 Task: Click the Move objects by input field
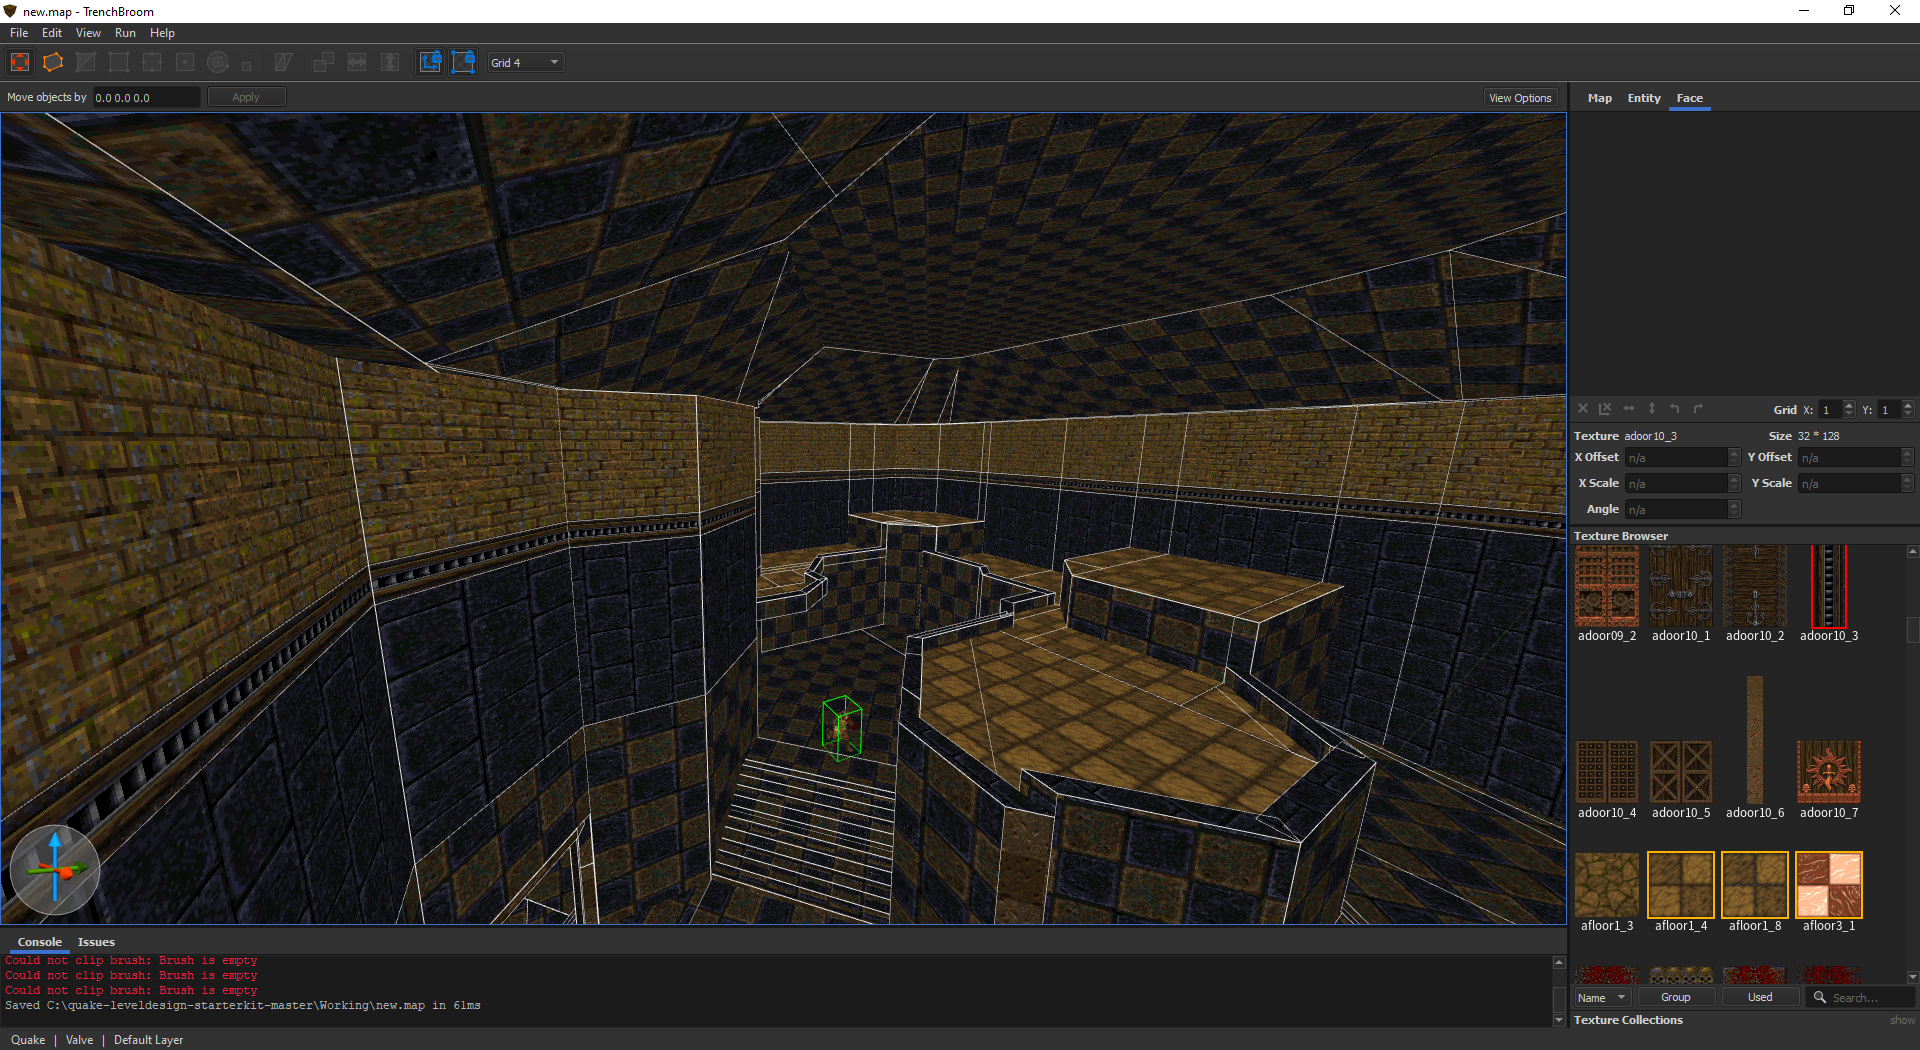tap(147, 97)
